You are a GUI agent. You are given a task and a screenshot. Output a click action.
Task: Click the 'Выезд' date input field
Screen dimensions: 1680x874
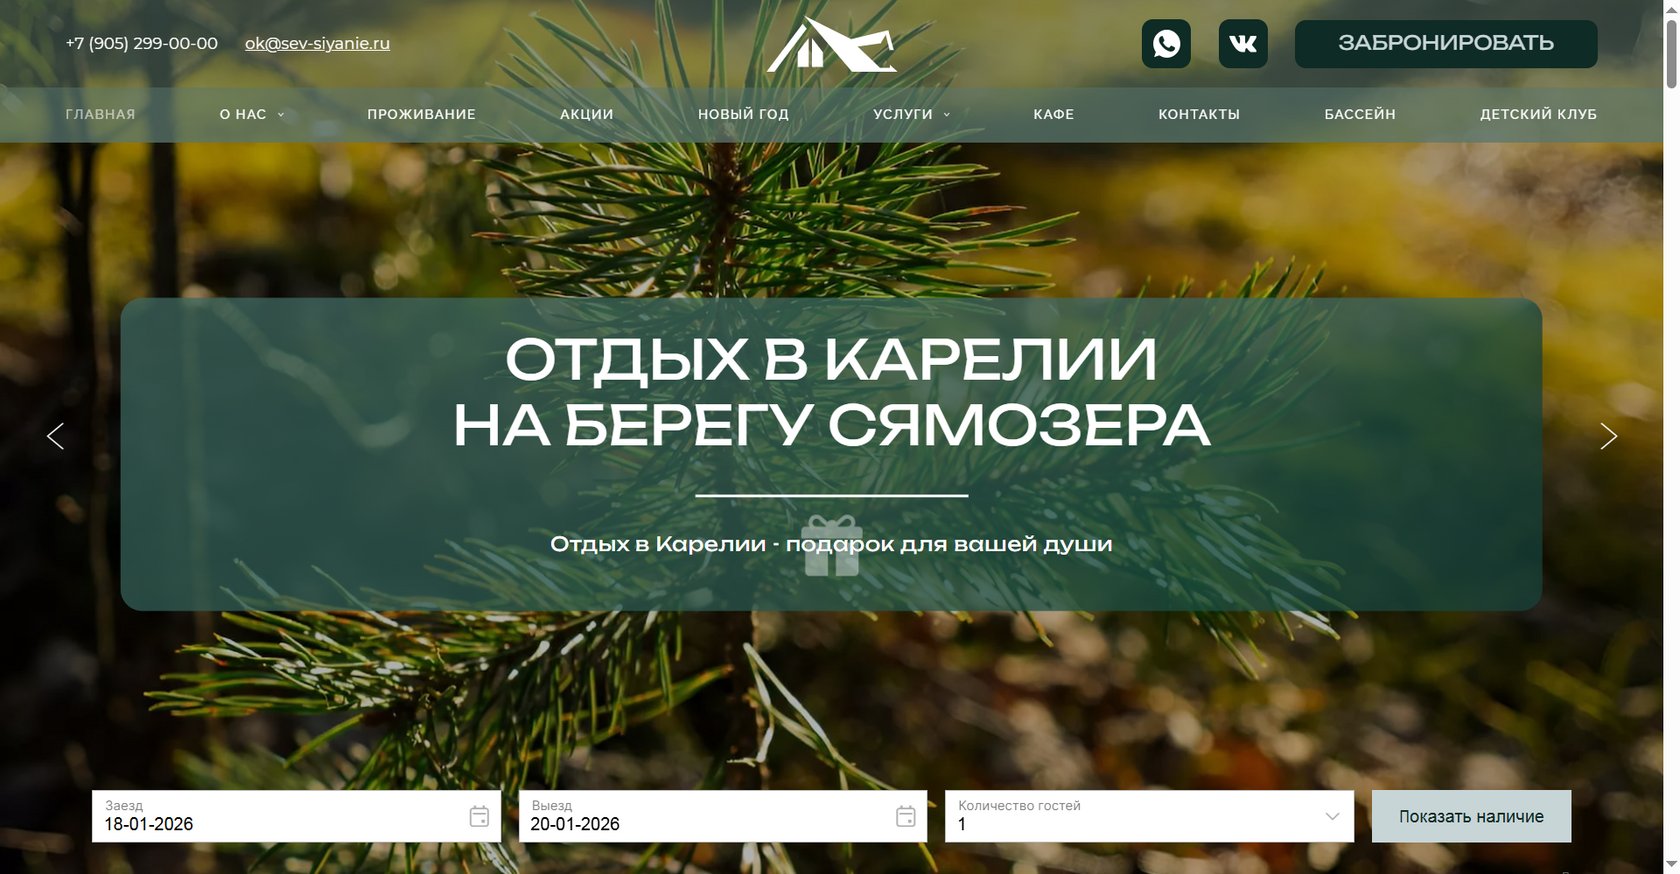click(722, 816)
